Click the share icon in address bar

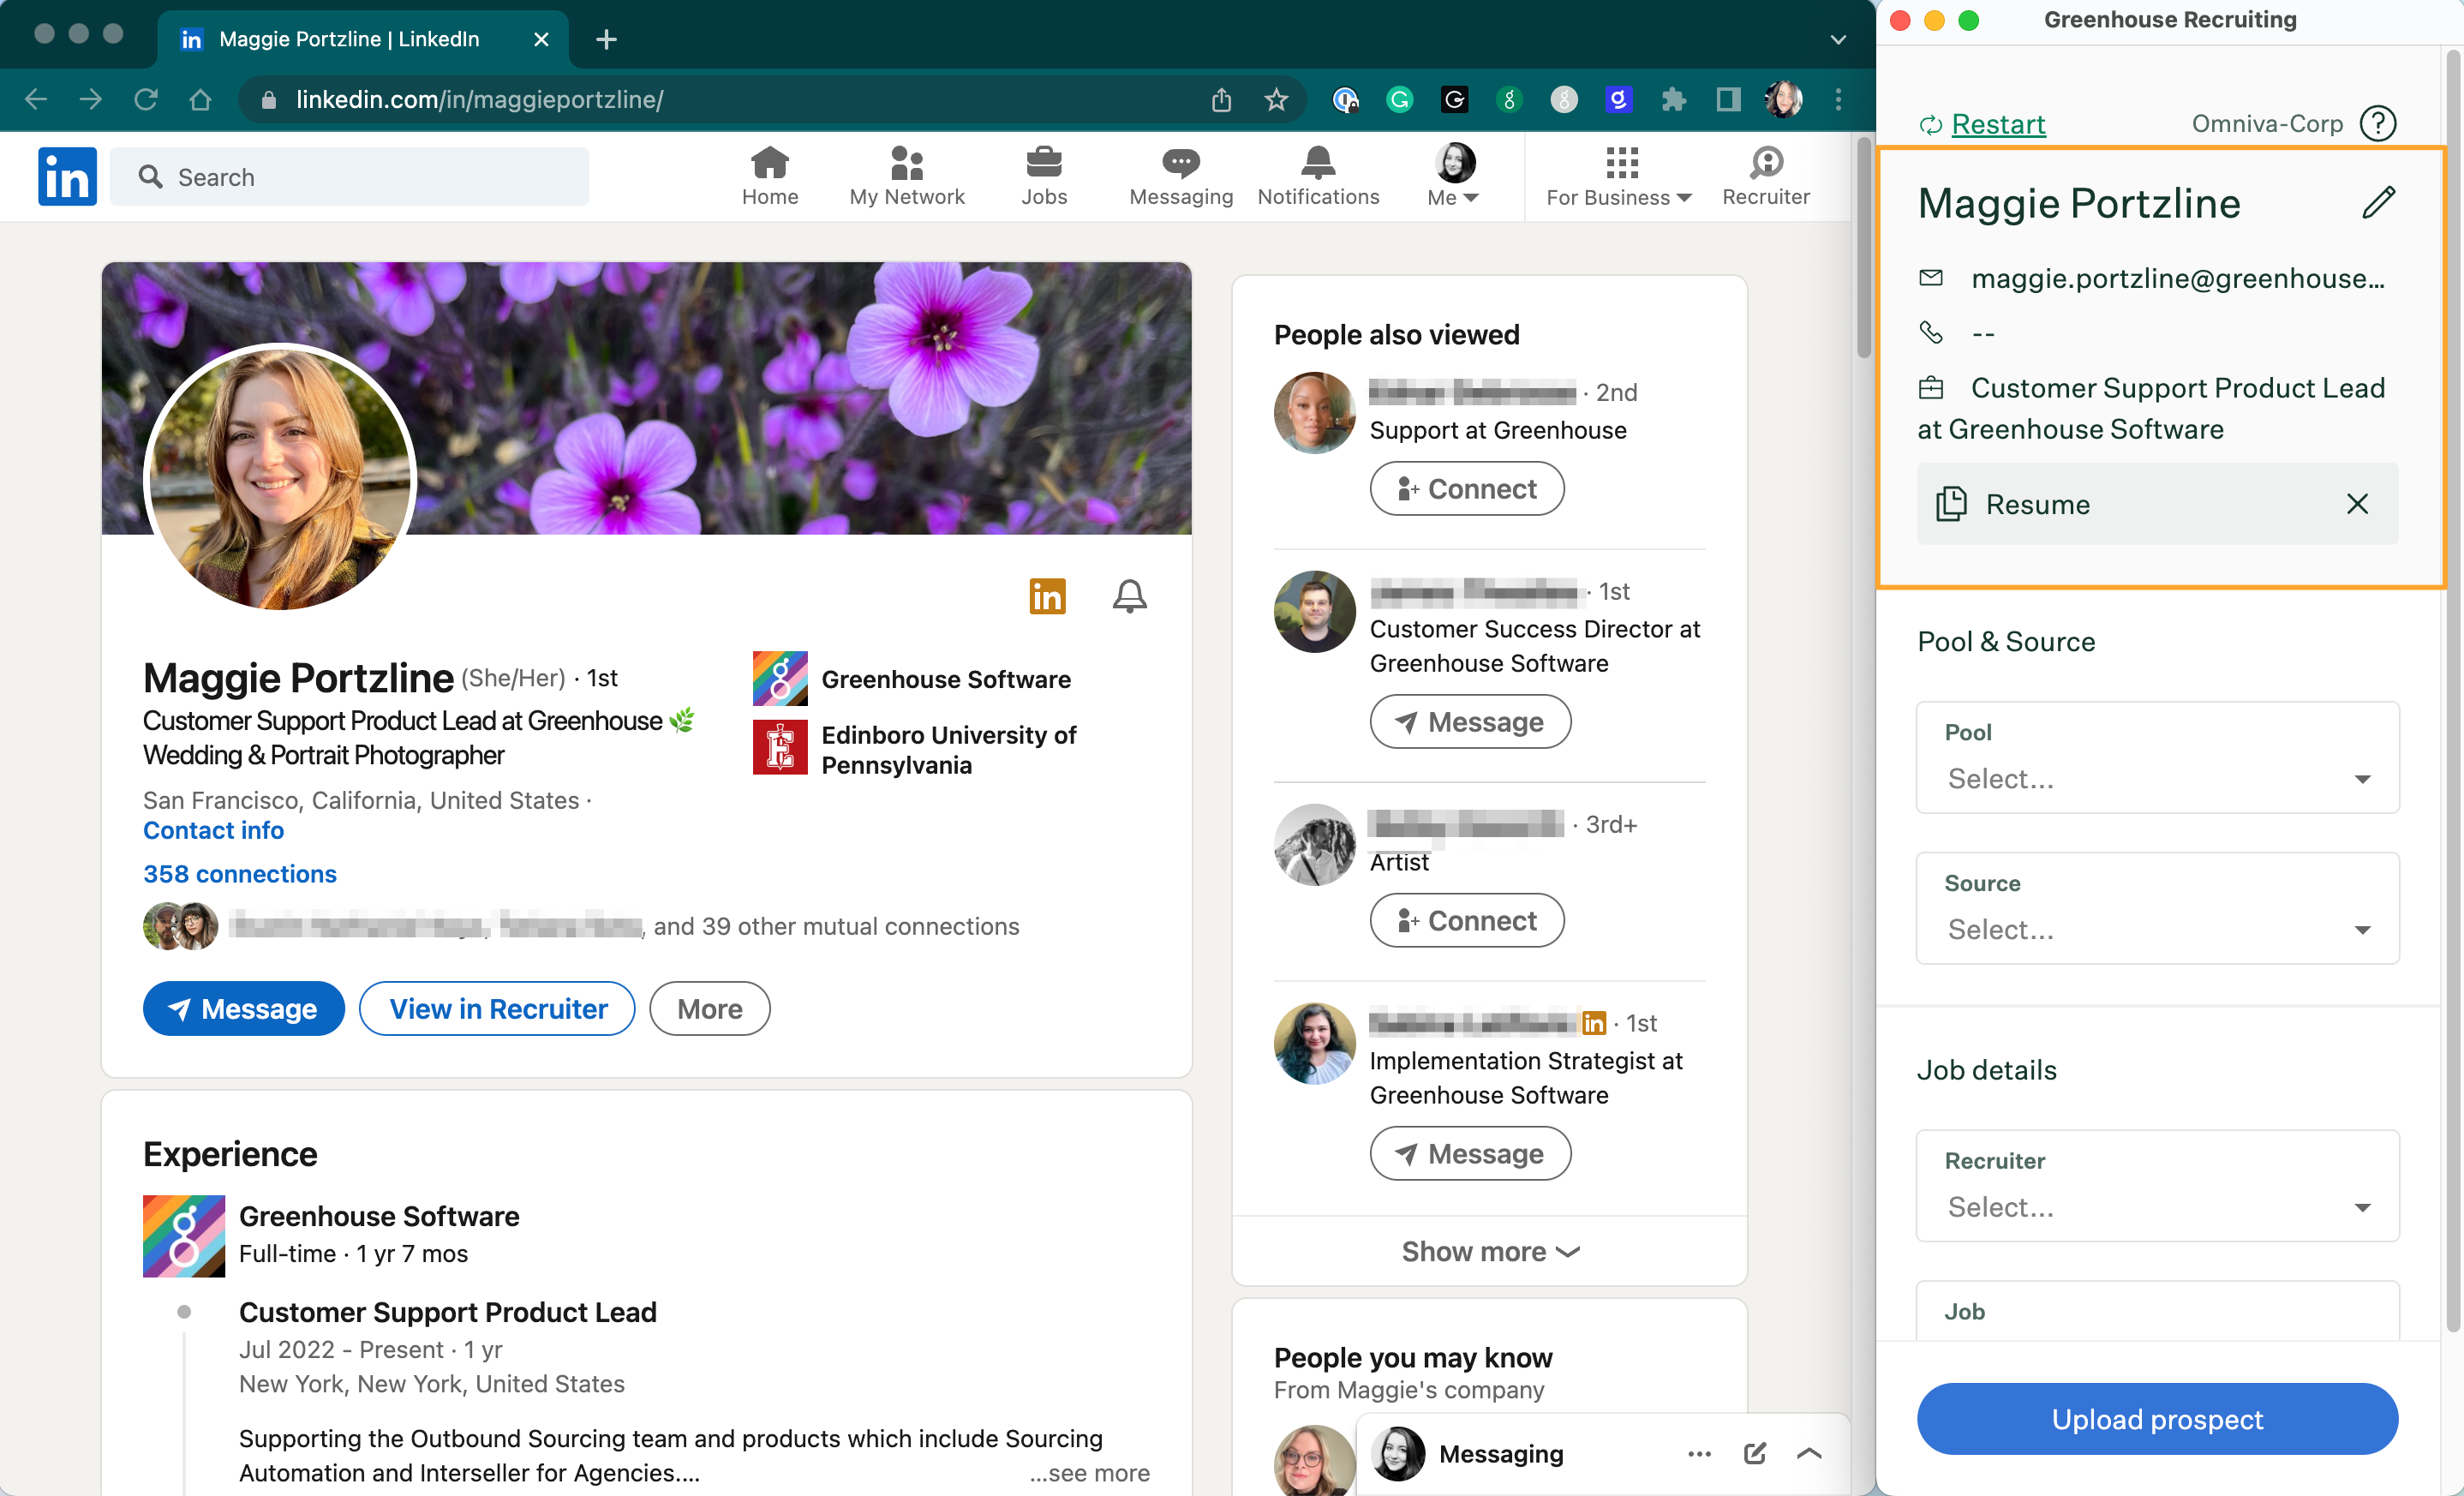click(x=1221, y=99)
